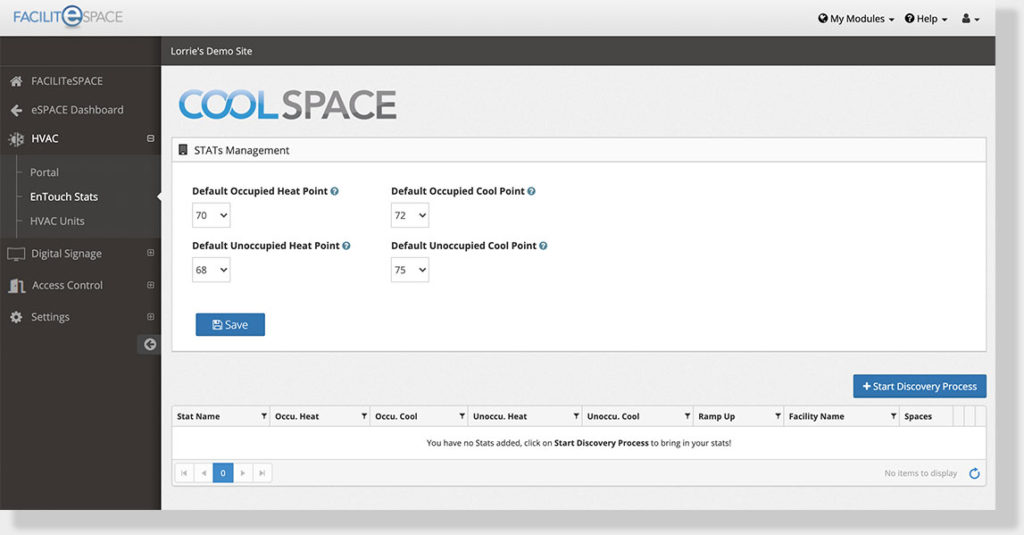Expand Digital Signage with the plus icon
The width and height of the screenshot is (1024, 535).
[x=150, y=253]
